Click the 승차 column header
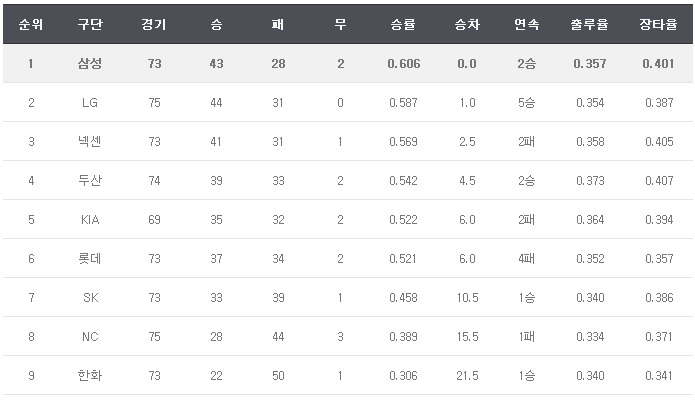 coord(466,24)
